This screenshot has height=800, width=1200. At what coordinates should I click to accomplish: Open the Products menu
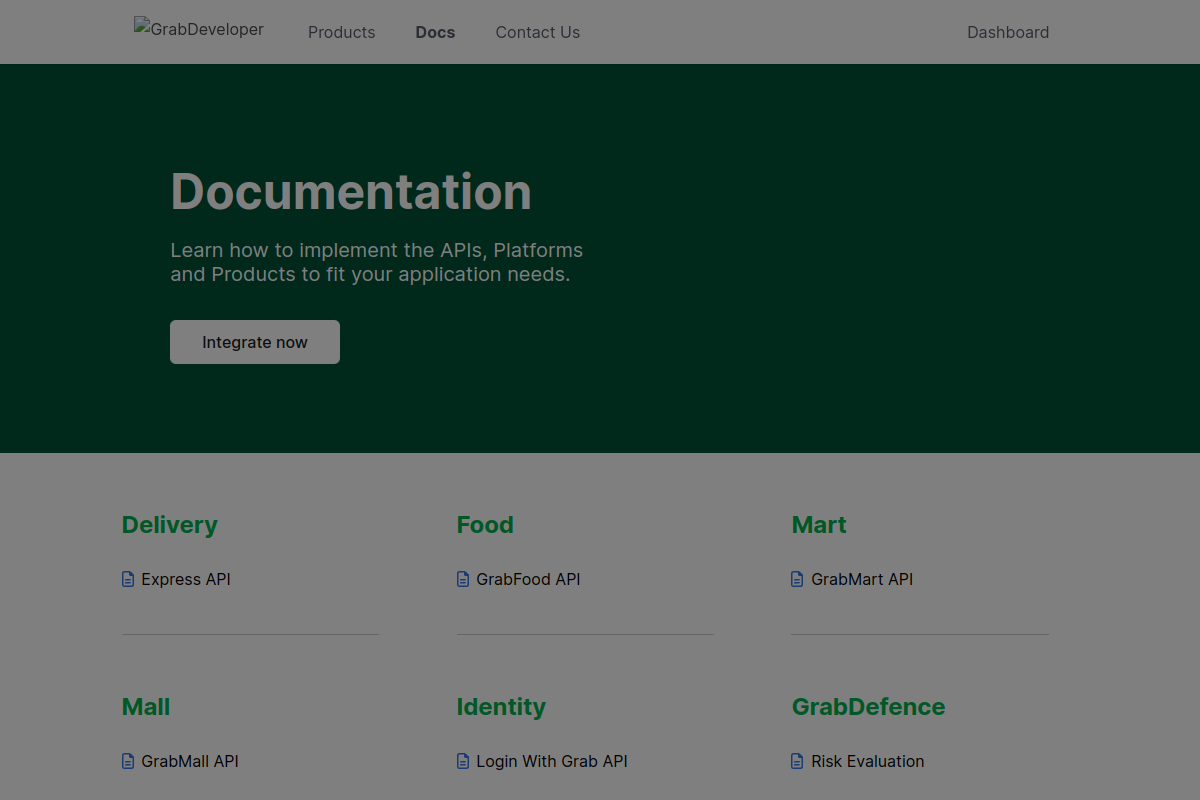click(x=342, y=32)
